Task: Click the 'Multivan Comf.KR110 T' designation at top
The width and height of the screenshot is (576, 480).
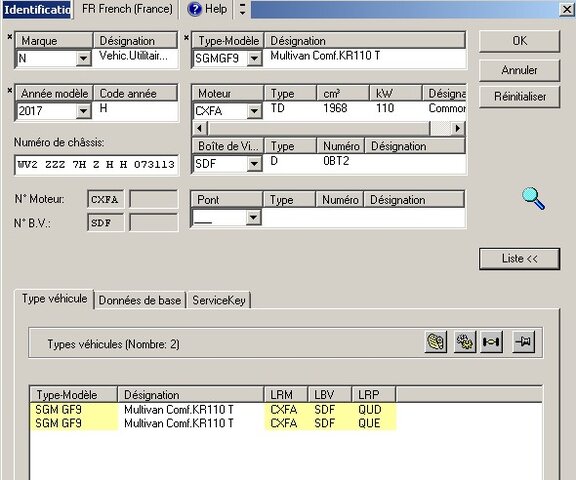Action: click(325, 56)
